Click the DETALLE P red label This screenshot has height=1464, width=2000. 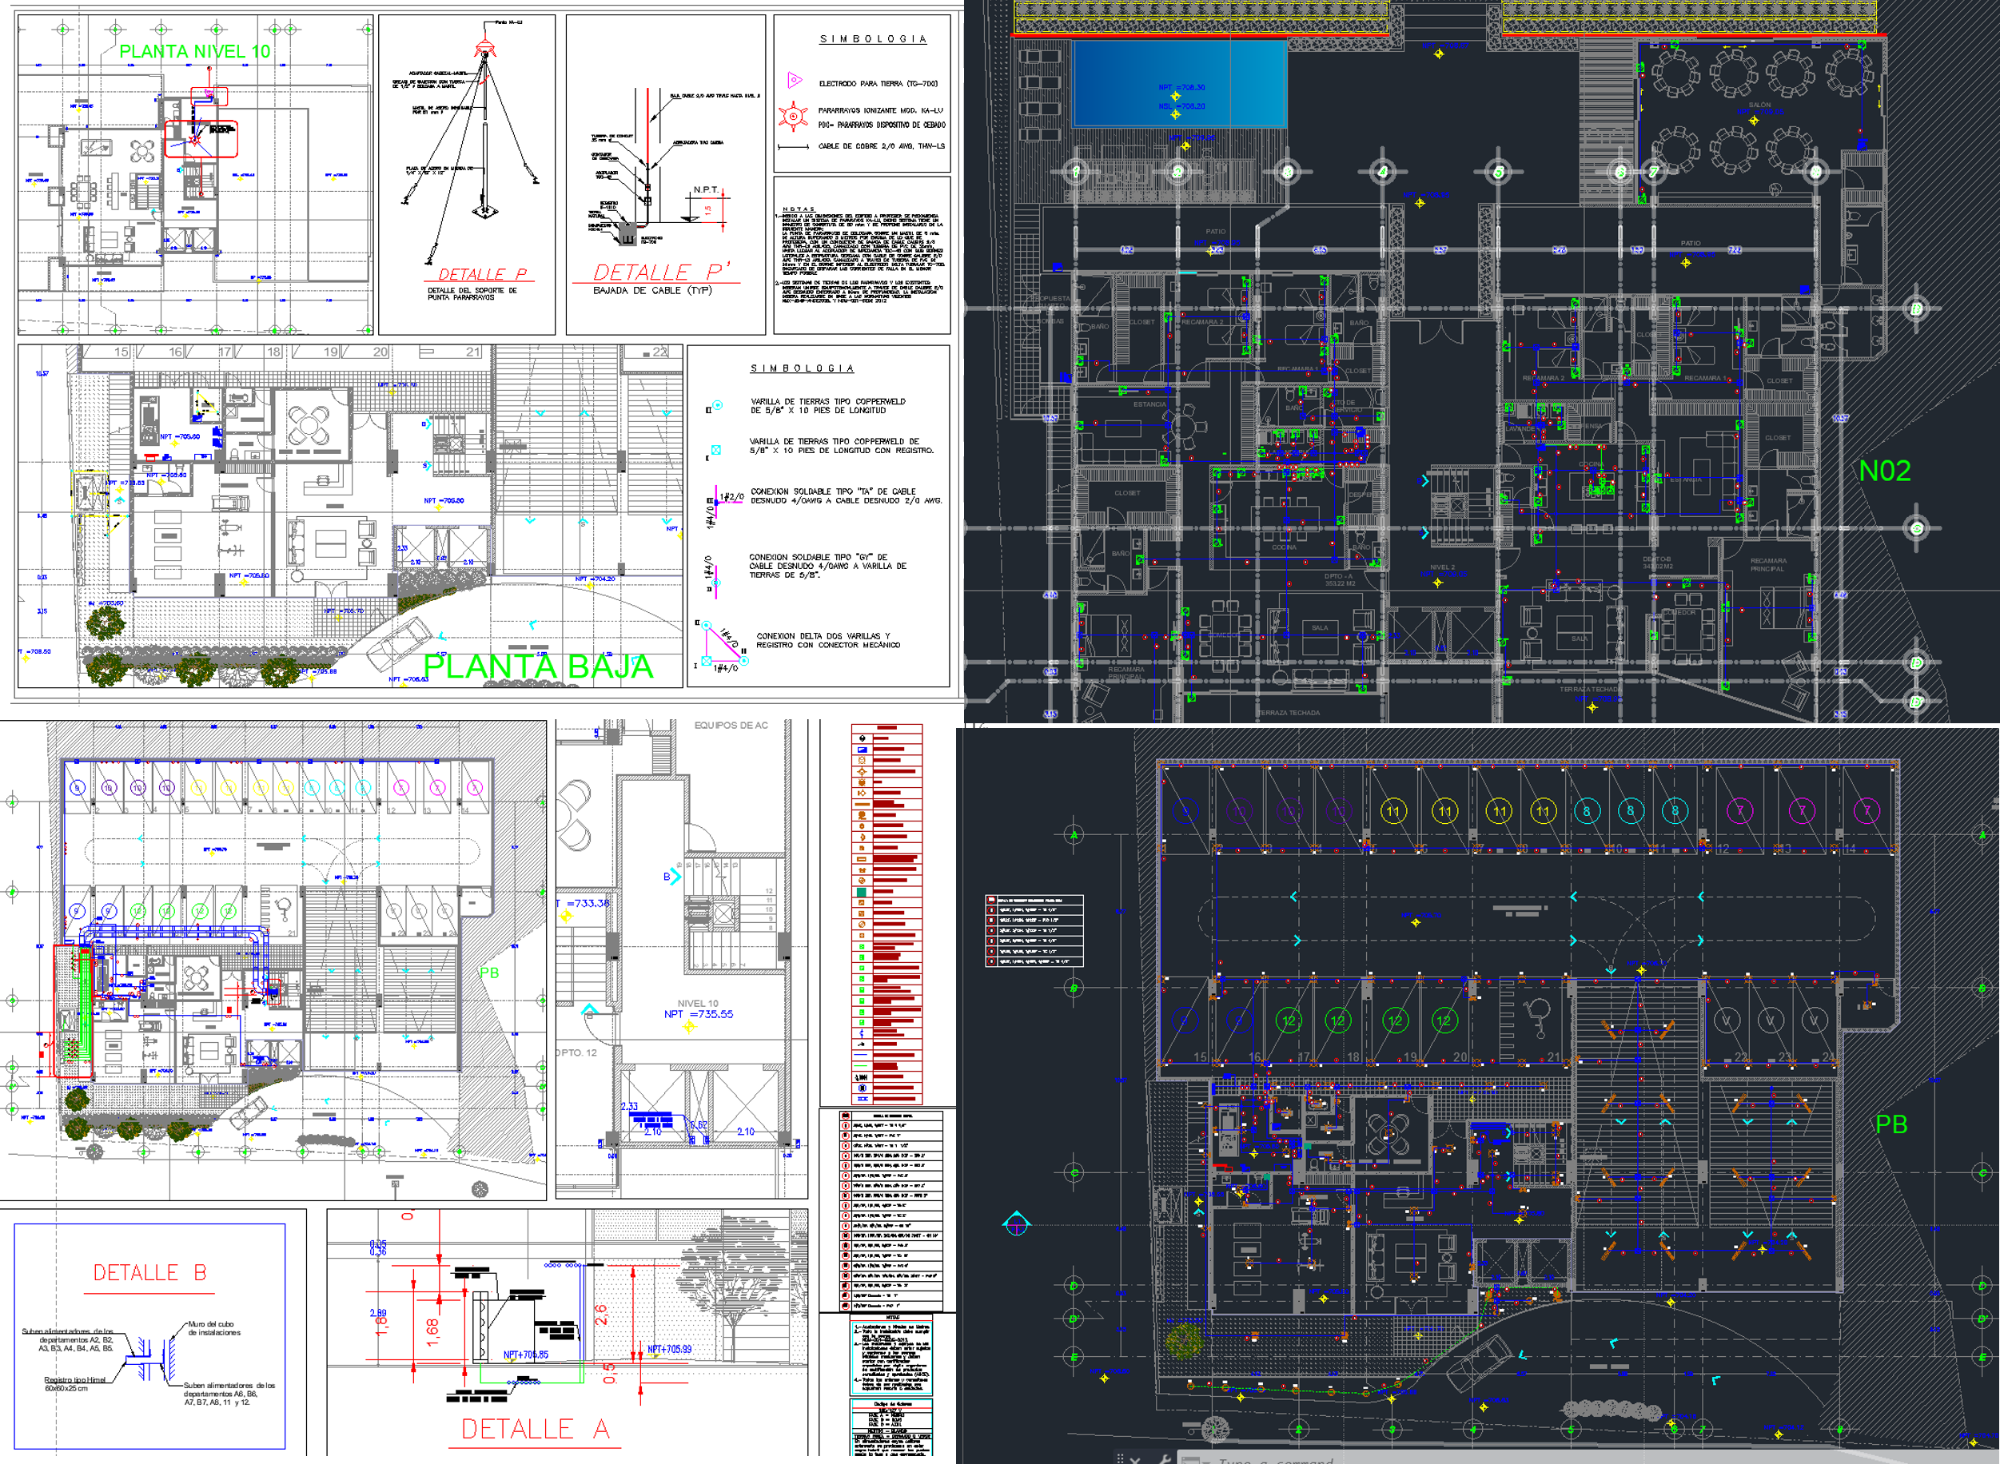click(482, 274)
